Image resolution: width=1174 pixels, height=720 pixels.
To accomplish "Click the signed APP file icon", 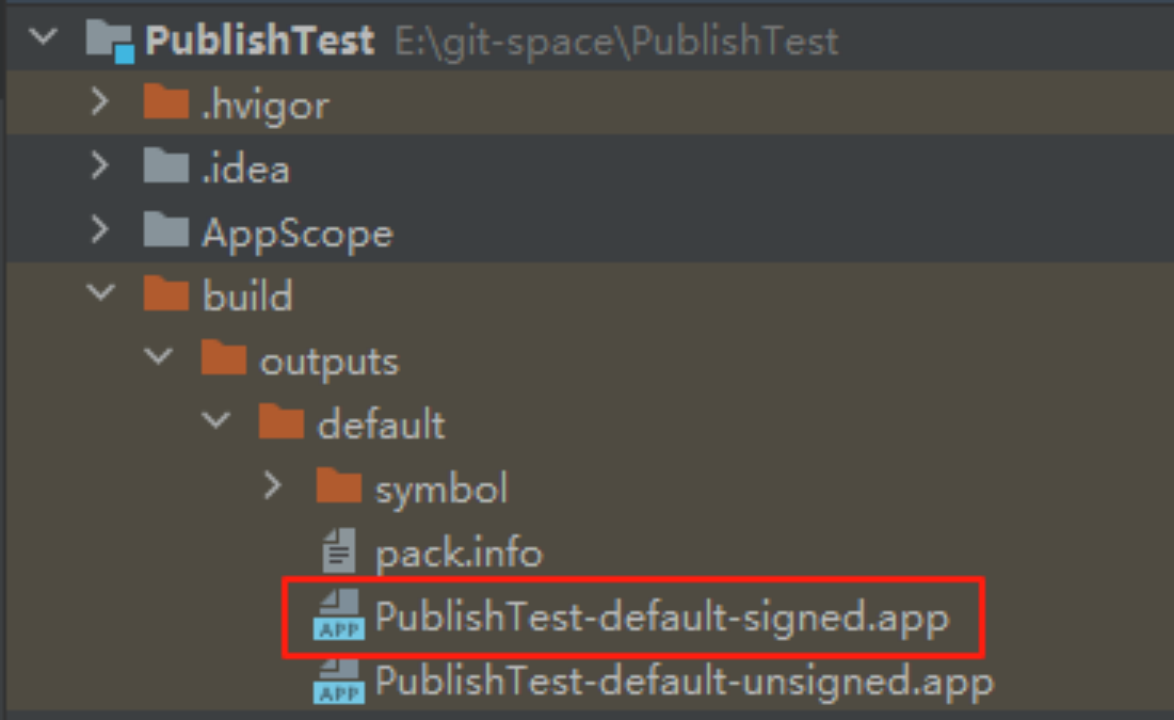I will pos(339,616).
